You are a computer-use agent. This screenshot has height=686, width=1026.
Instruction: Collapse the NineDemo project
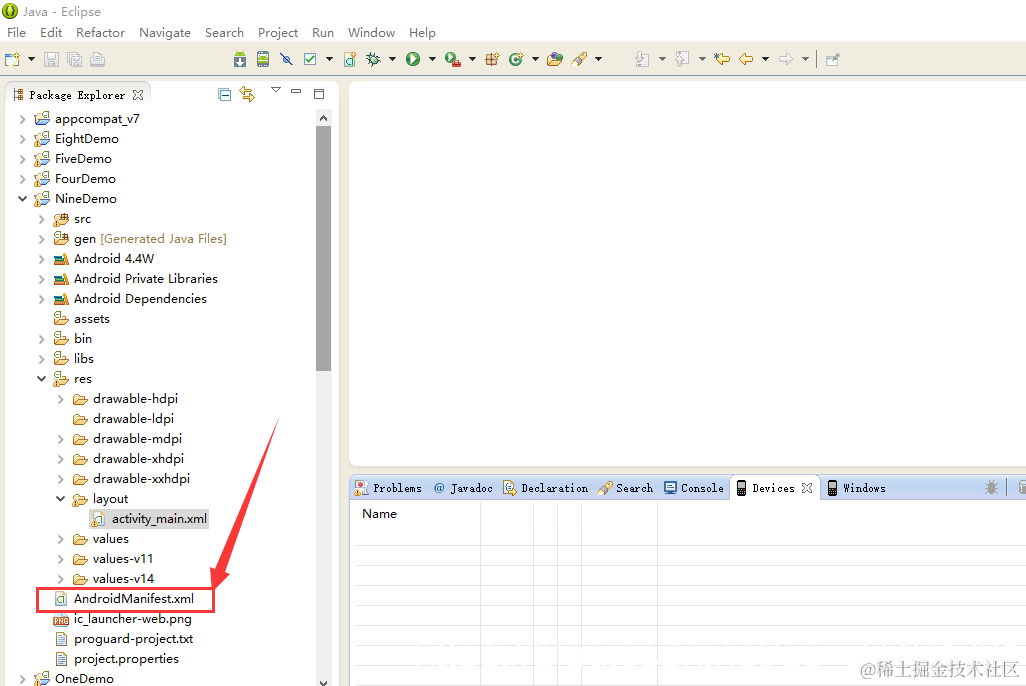(22, 198)
